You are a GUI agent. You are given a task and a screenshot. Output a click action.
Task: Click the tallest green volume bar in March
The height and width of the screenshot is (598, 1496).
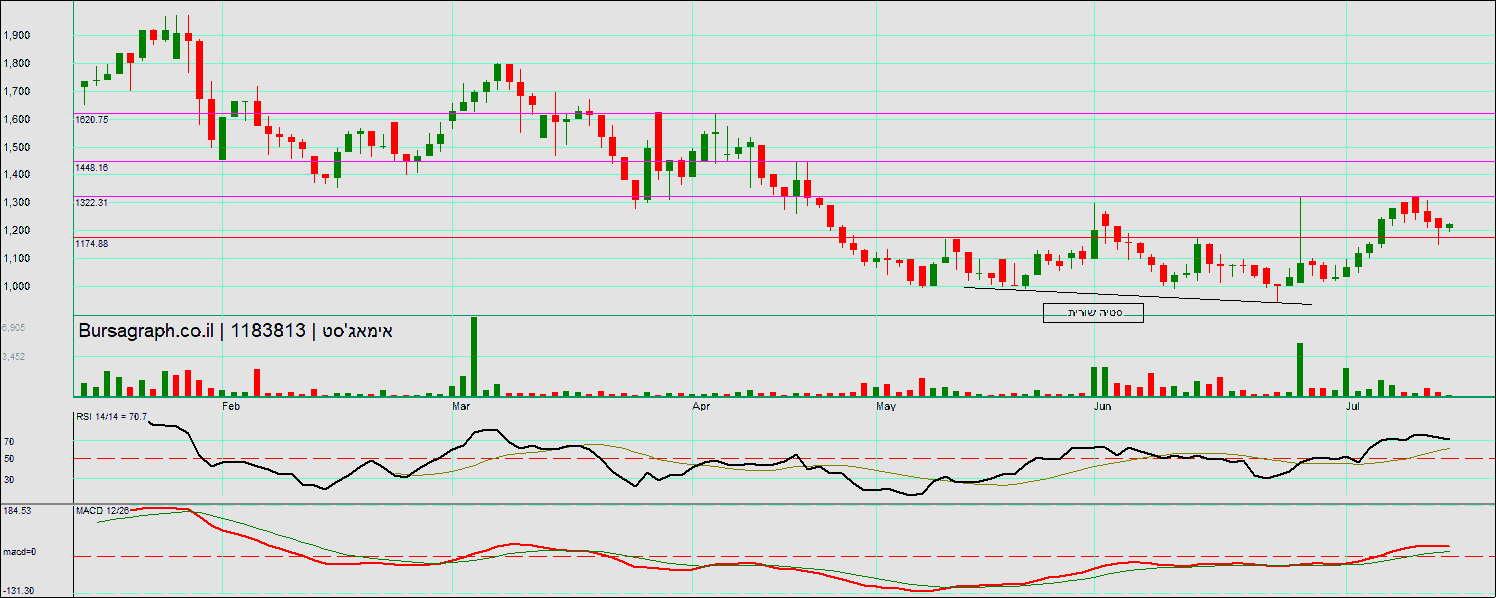pos(474,356)
